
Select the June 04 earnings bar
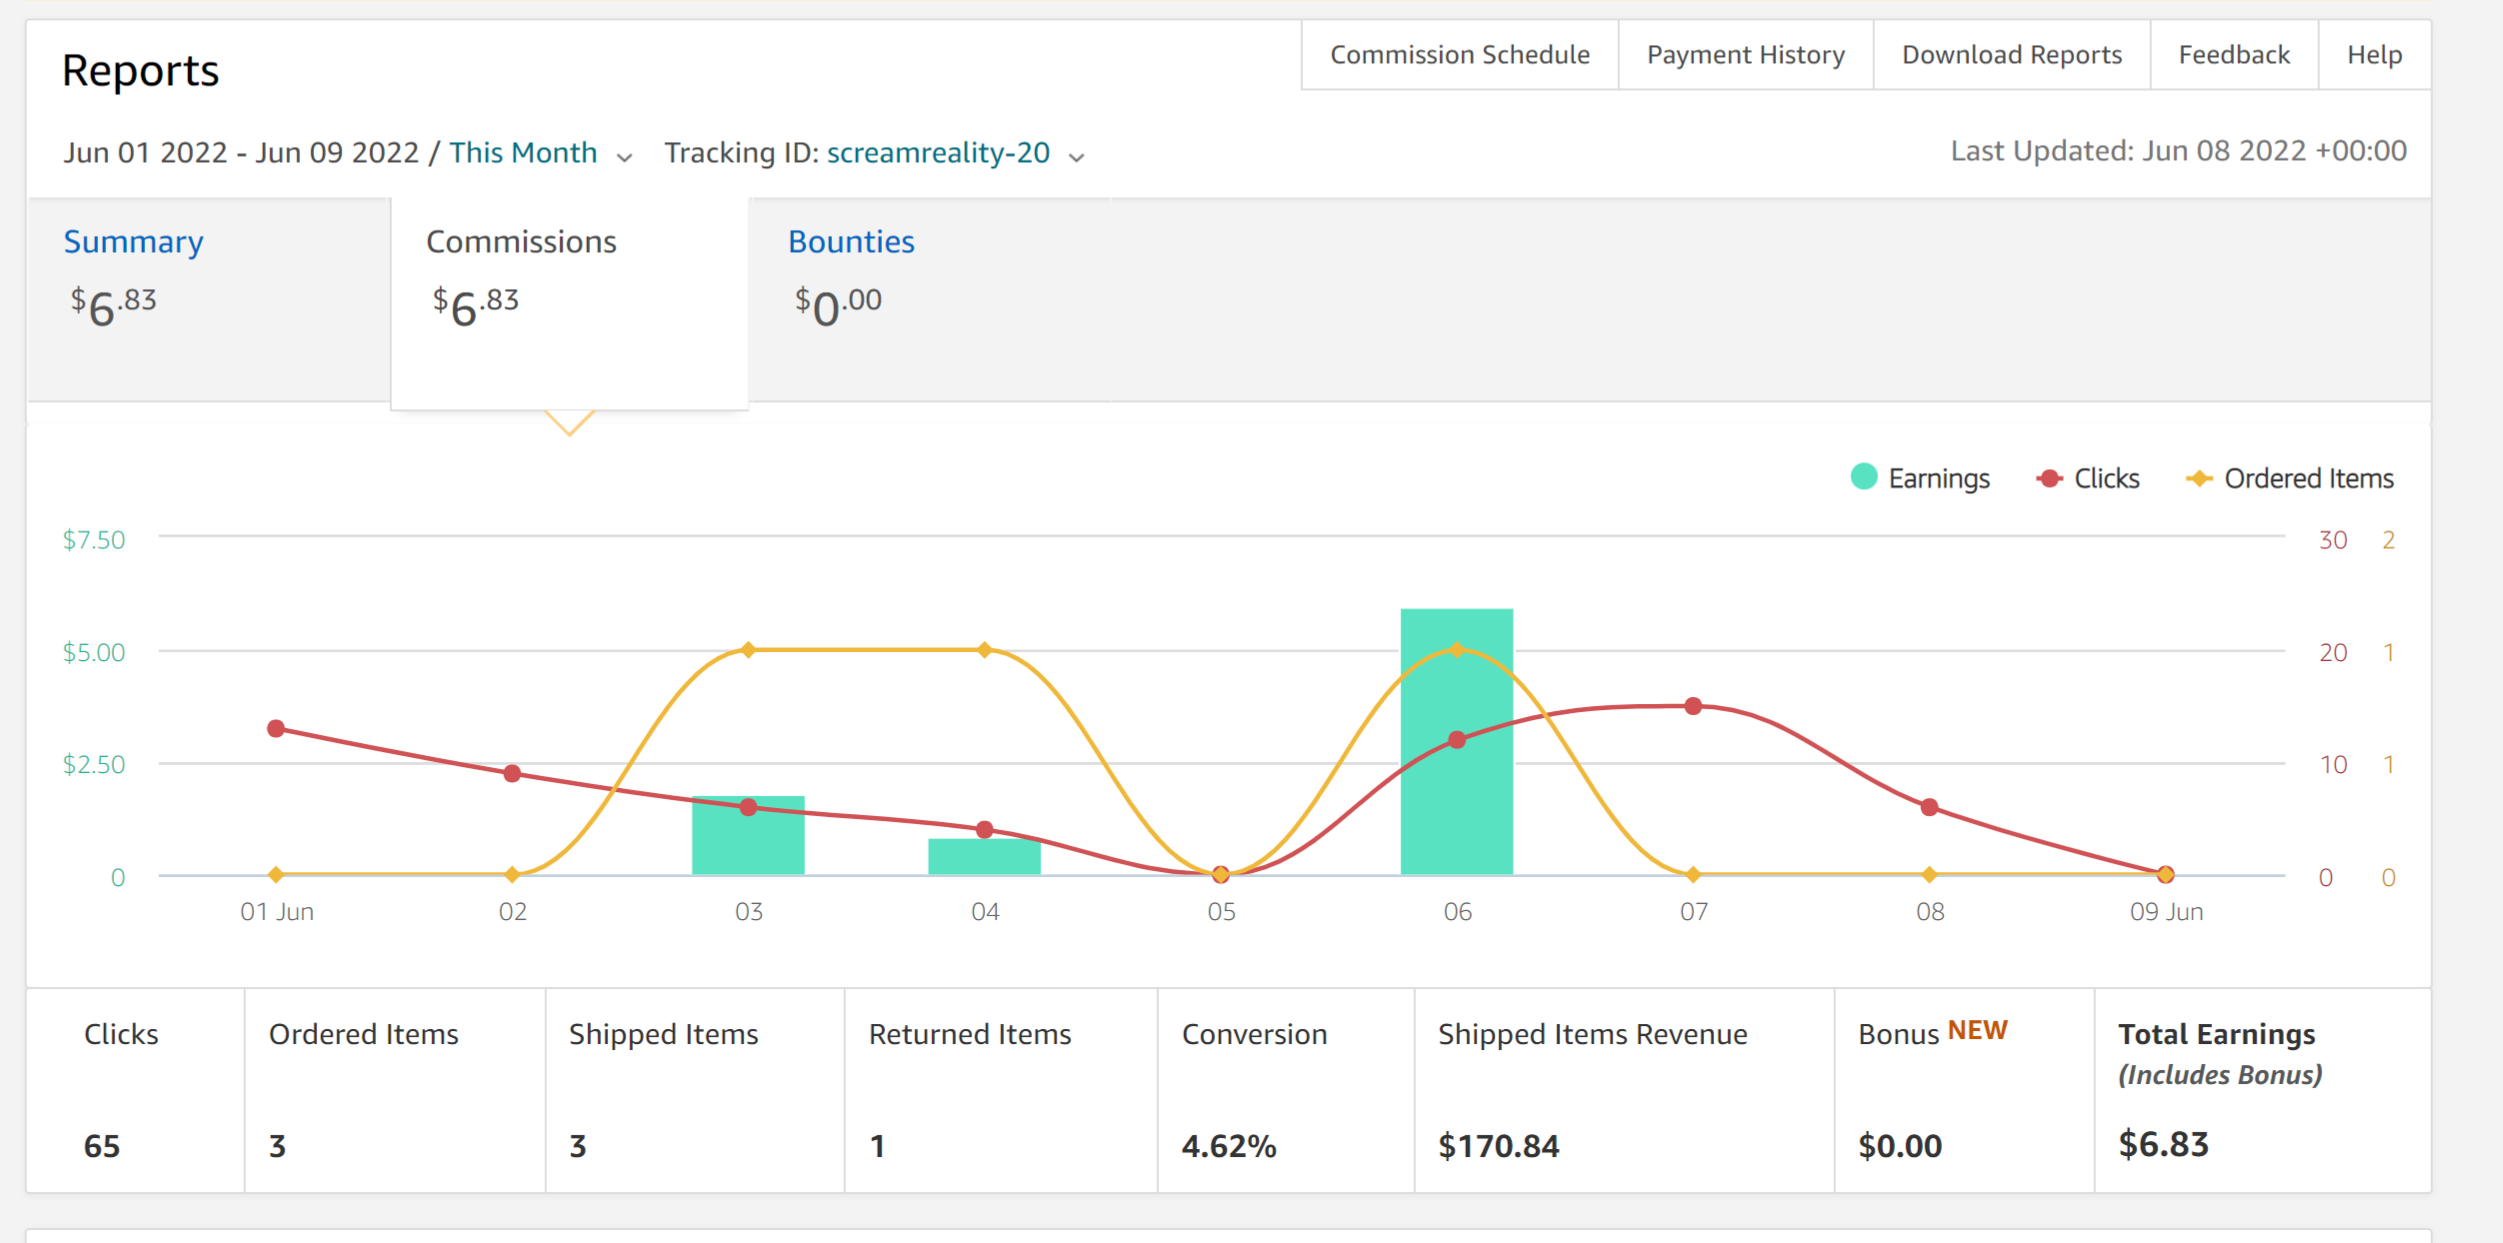pyautogui.click(x=984, y=857)
